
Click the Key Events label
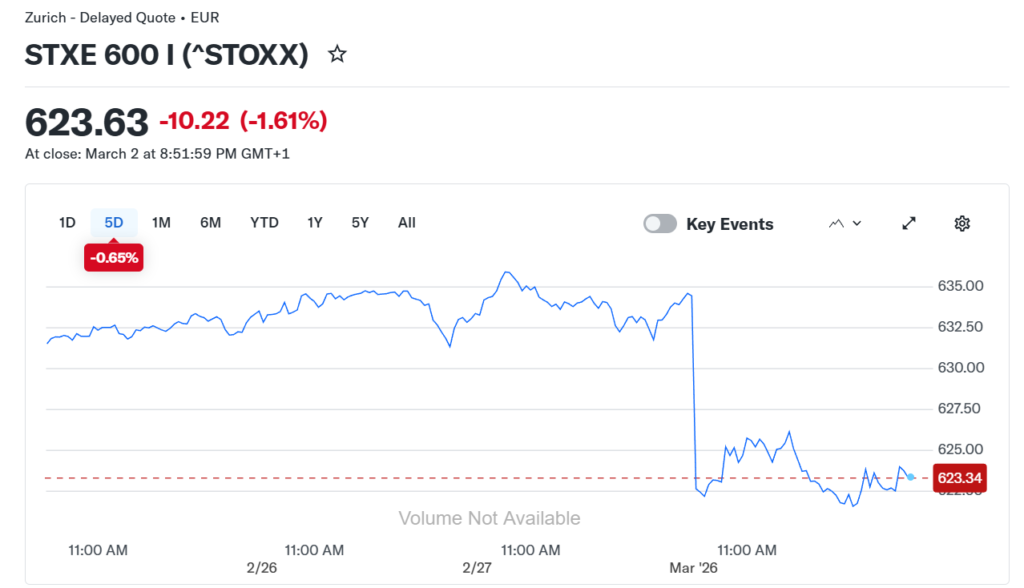pos(729,224)
